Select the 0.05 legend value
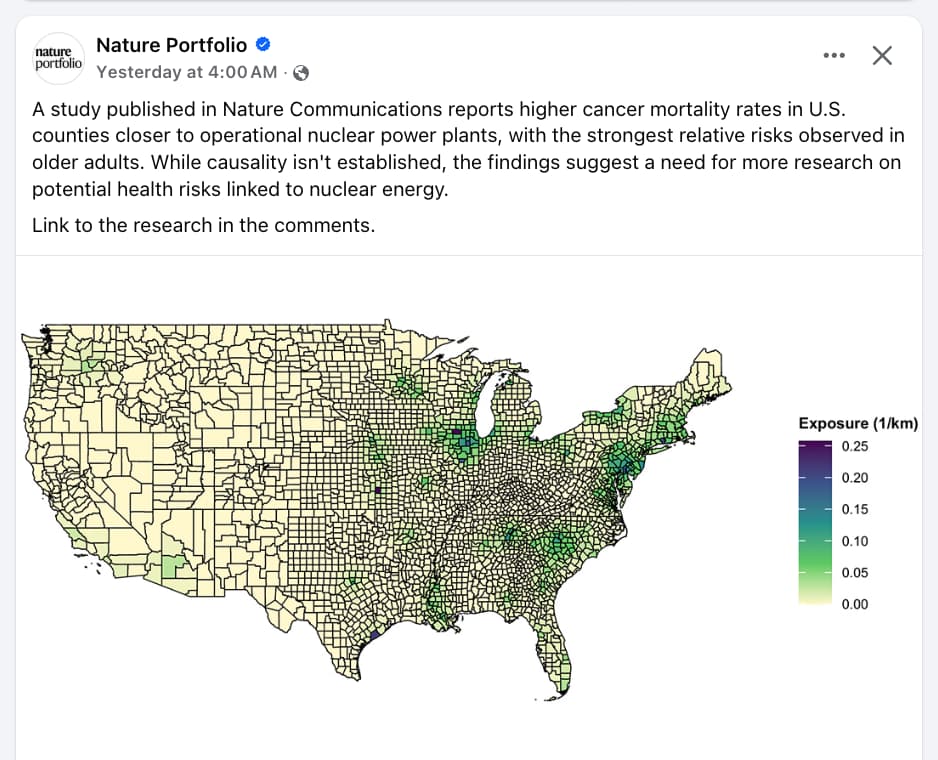The width and height of the screenshot is (938, 760). (x=855, y=573)
